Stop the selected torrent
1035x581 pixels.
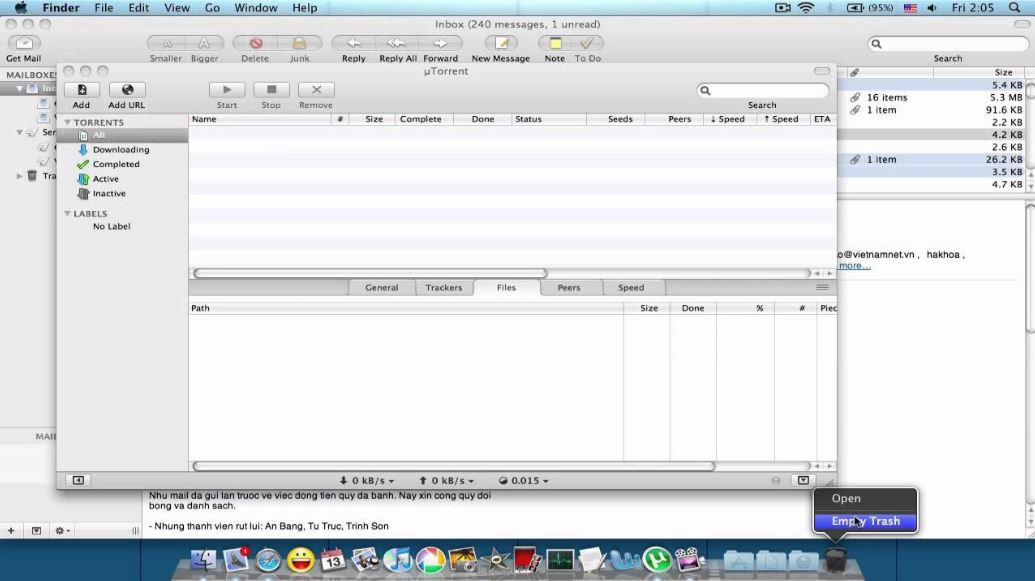(x=270, y=95)
